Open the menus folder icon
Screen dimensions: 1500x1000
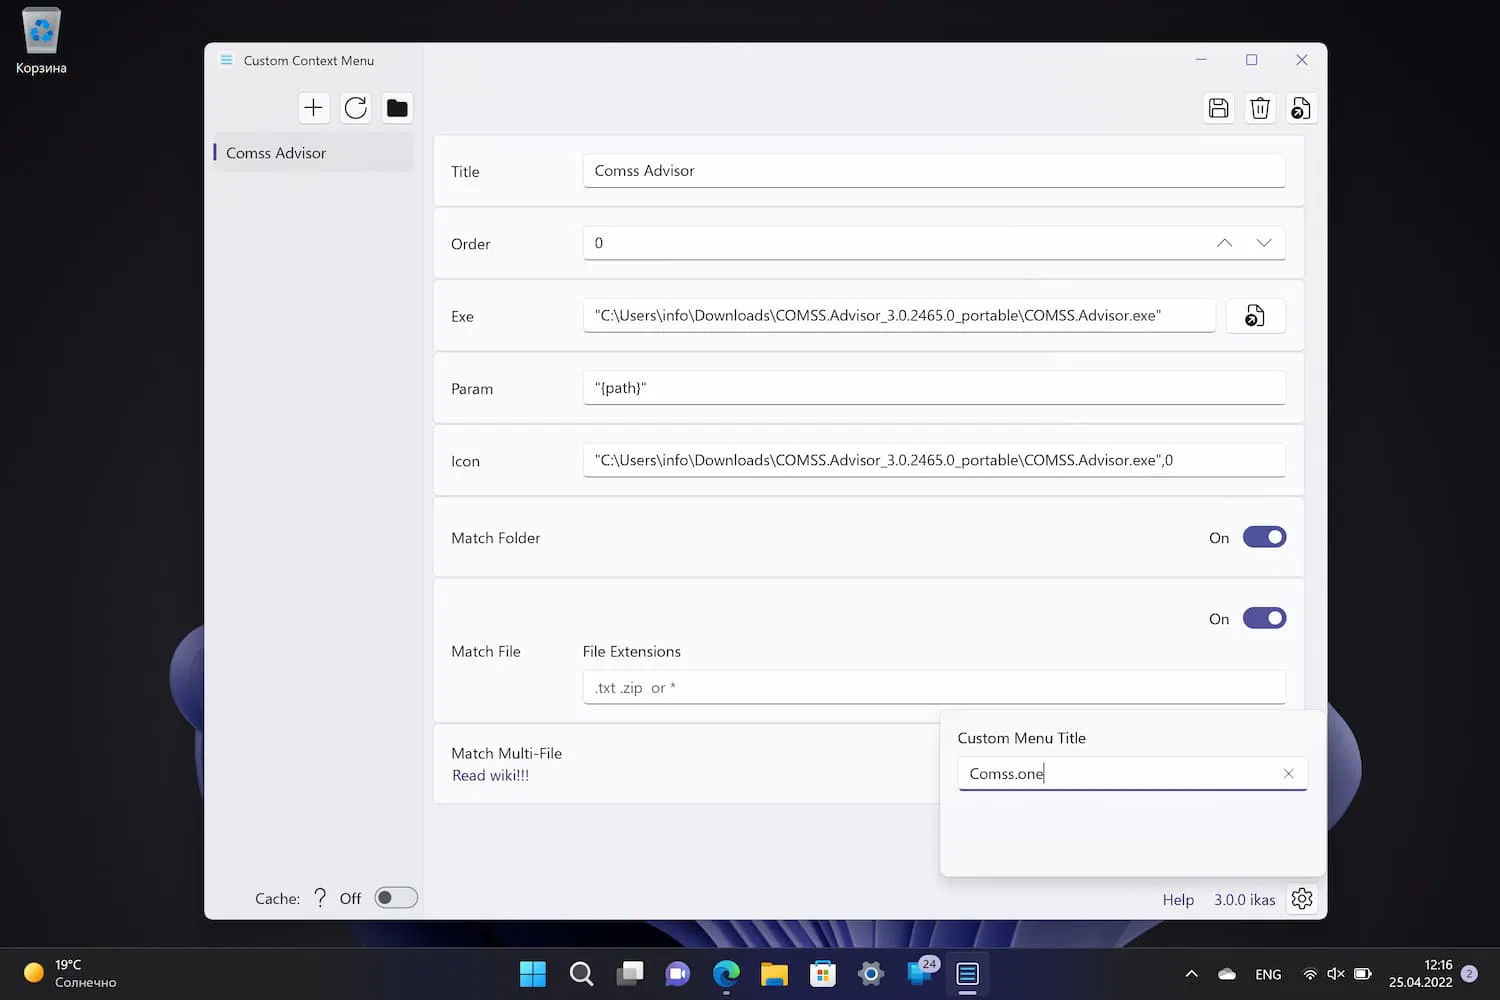397,108
